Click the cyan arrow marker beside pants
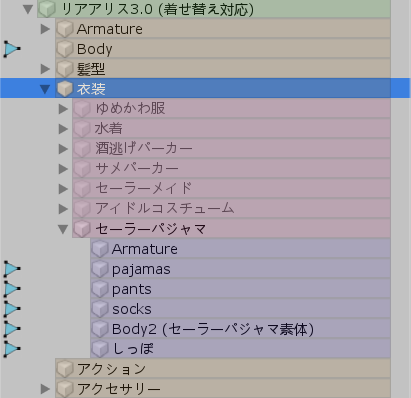The width and height of the screenshot is (411, 398). 12,289
